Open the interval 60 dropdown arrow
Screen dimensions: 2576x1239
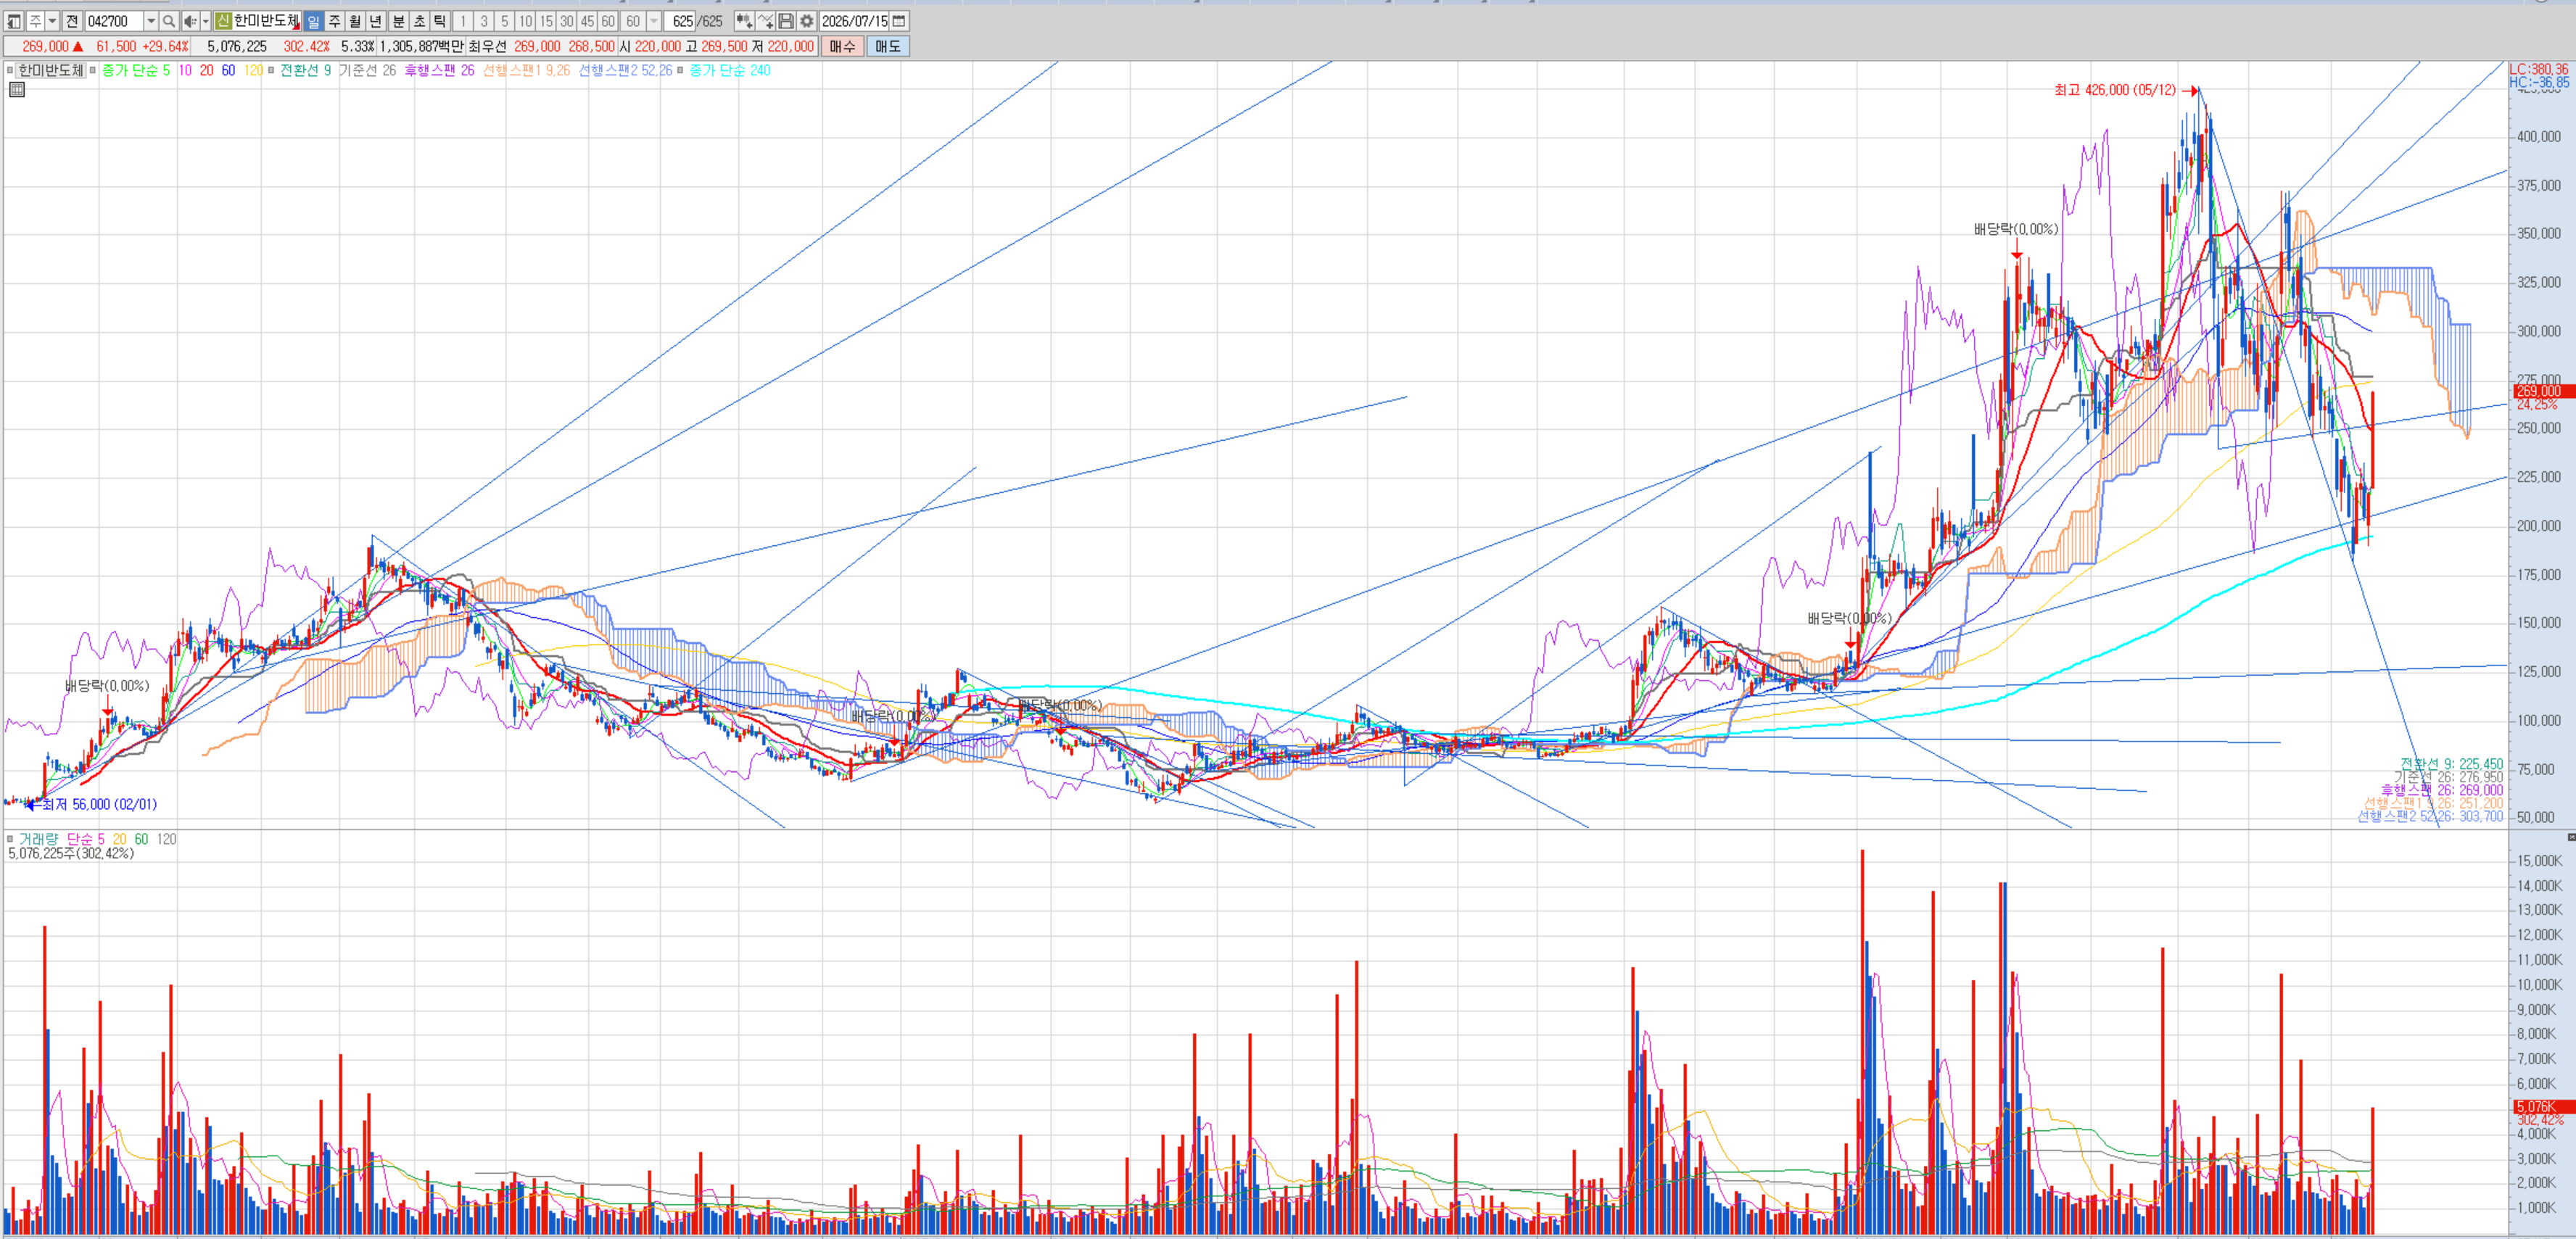[654, 21]
